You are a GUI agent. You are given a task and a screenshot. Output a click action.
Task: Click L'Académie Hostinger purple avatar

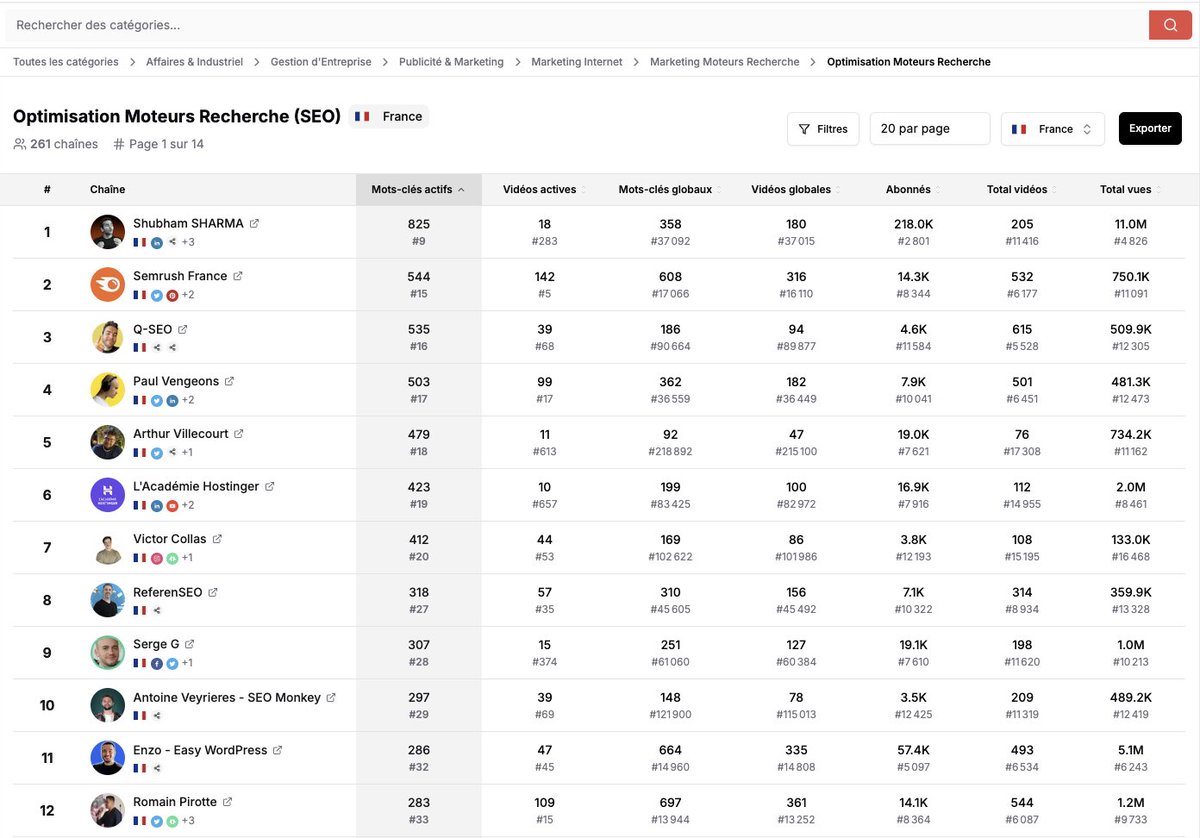pyautogui.click(x=108, y=495)
